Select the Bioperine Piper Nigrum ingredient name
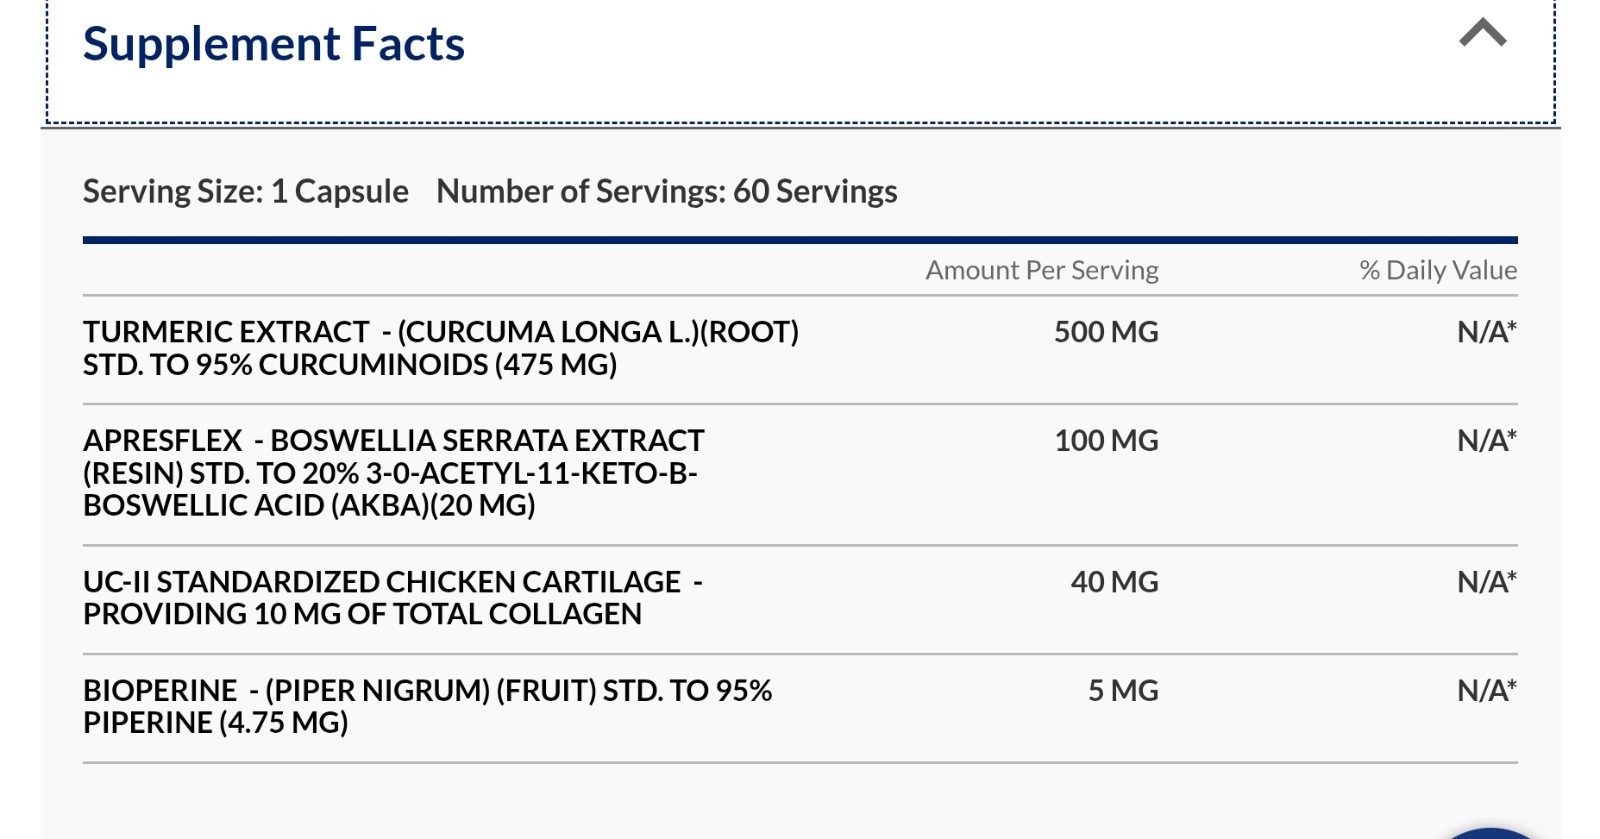1600x839 pixels. (428, 707)
